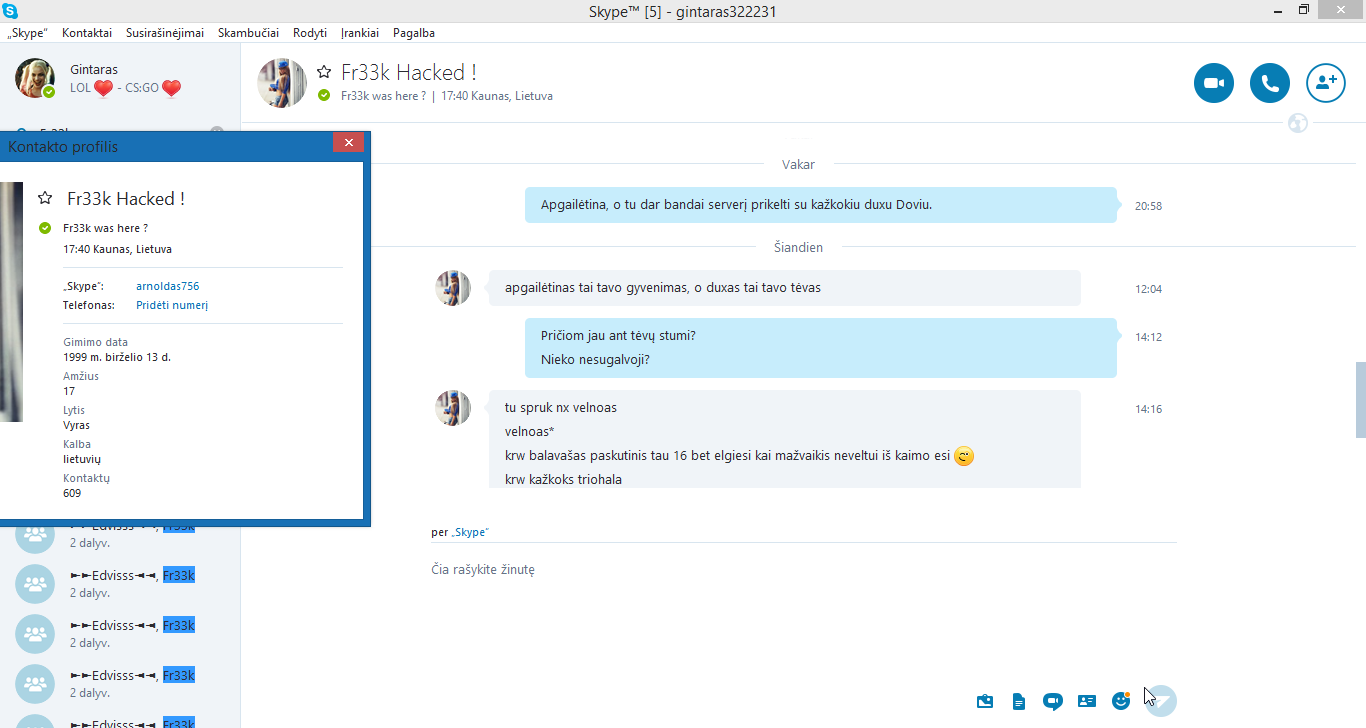This screenshot has width=1366, height=728.
Task: Send a photo with the picture icon
Action: tap(985, 701)
